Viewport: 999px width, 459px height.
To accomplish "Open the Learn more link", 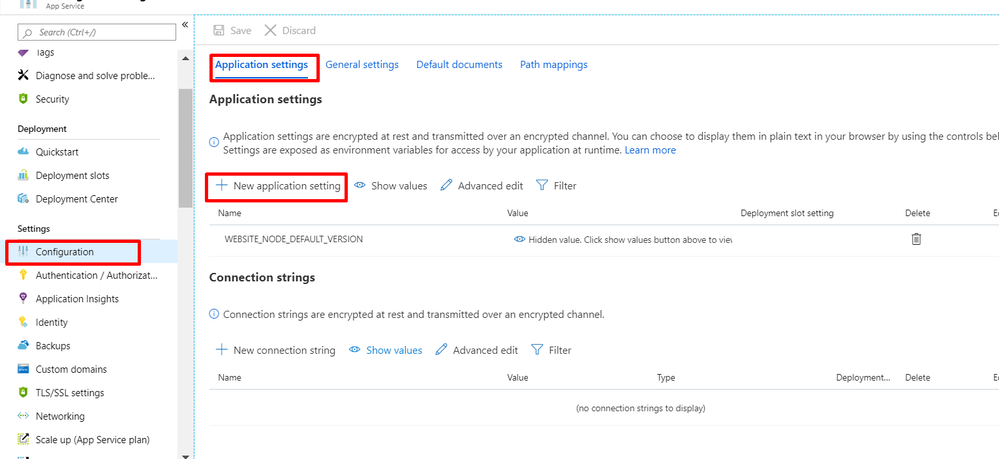I will [x=650, y=150].
